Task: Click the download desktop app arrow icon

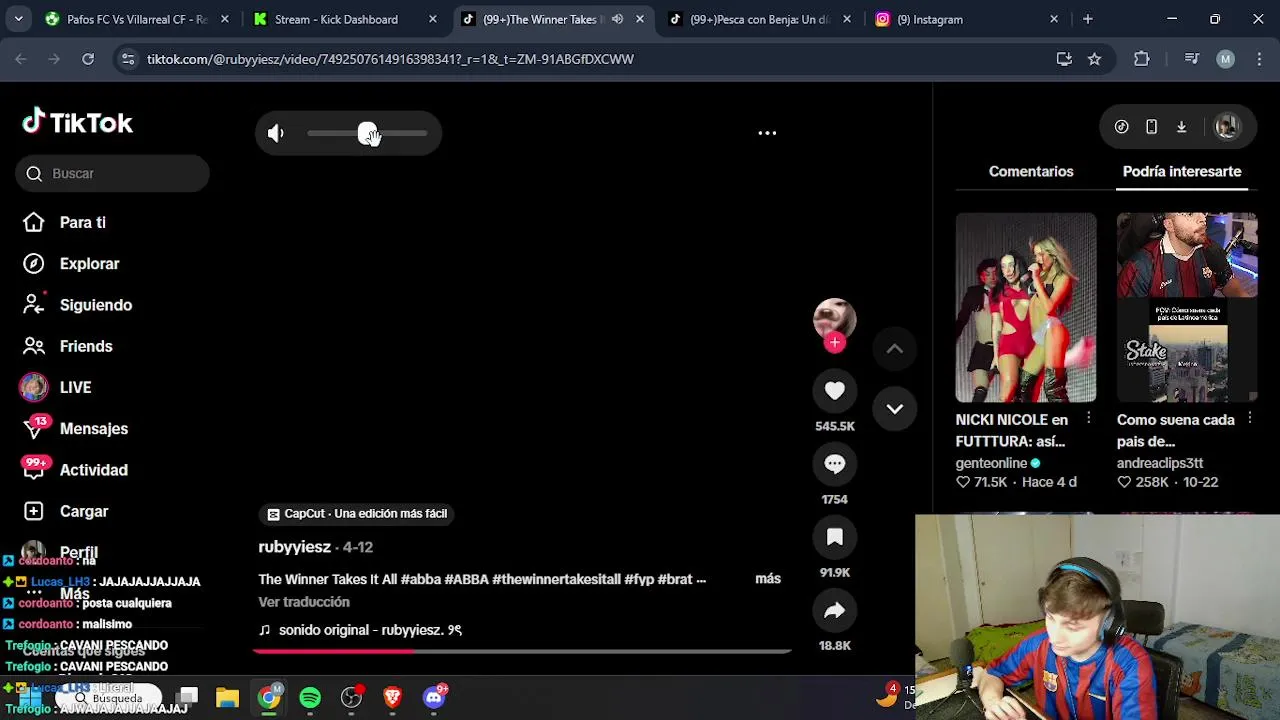Action: tap(1181, 127)
